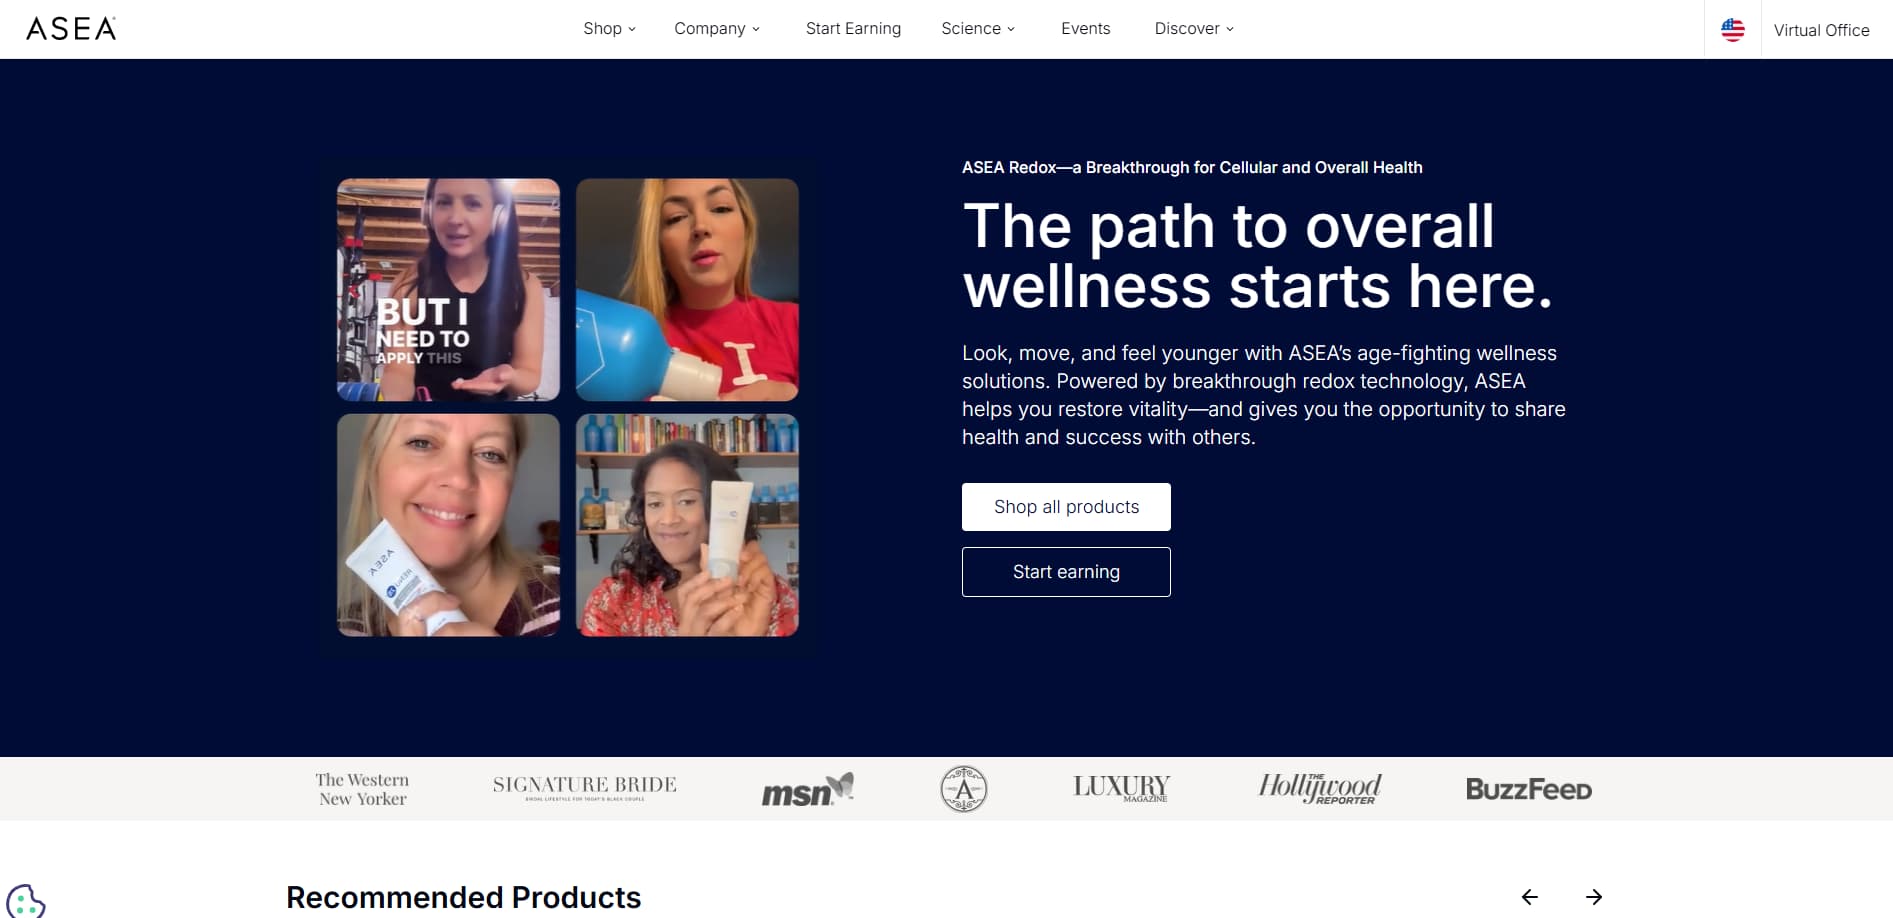
Task: Click the Luxury Magazine logo
Action: tap(1122, 788)
